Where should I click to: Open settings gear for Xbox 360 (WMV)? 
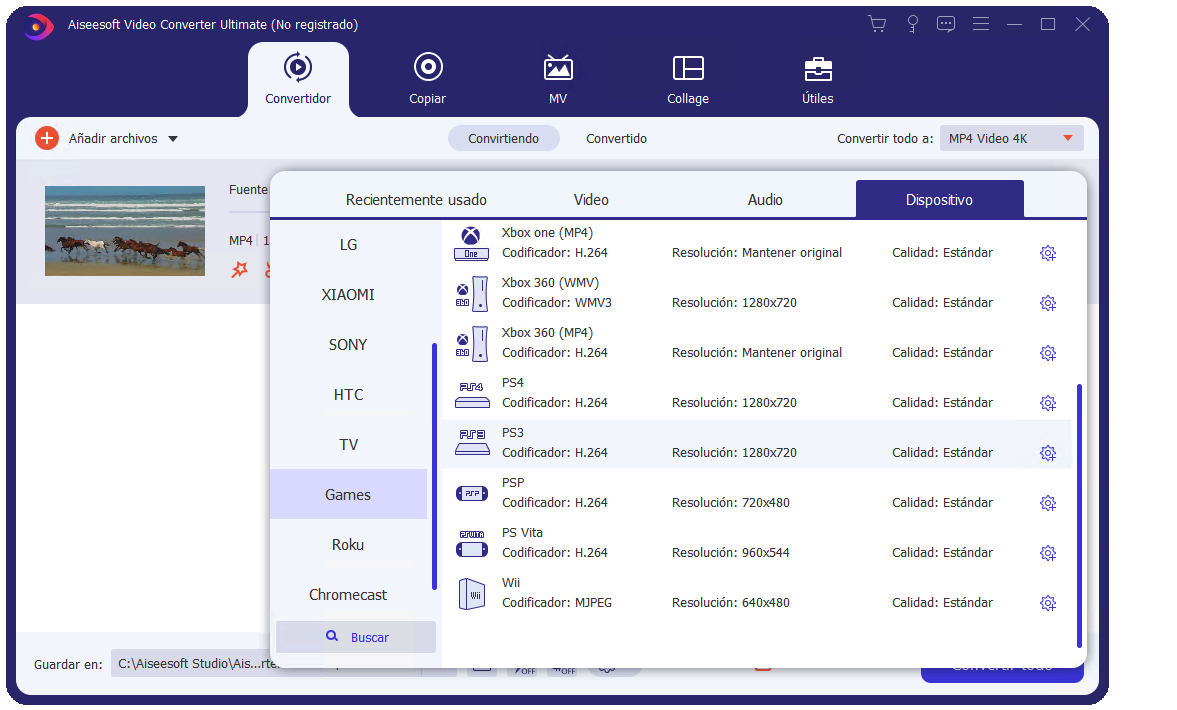point(1048,303)
